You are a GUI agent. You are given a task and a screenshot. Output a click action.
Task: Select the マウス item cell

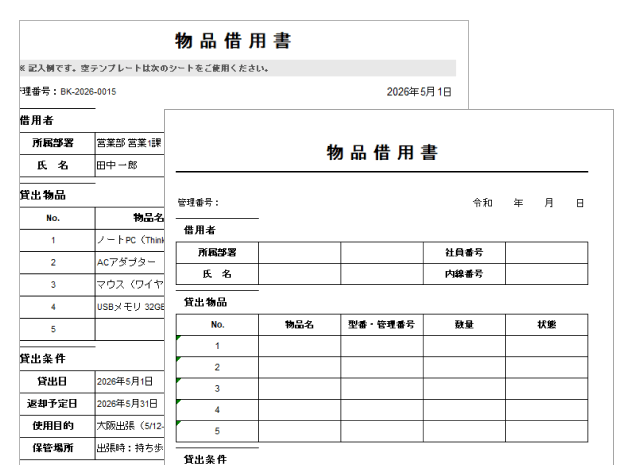coord(130,285)
